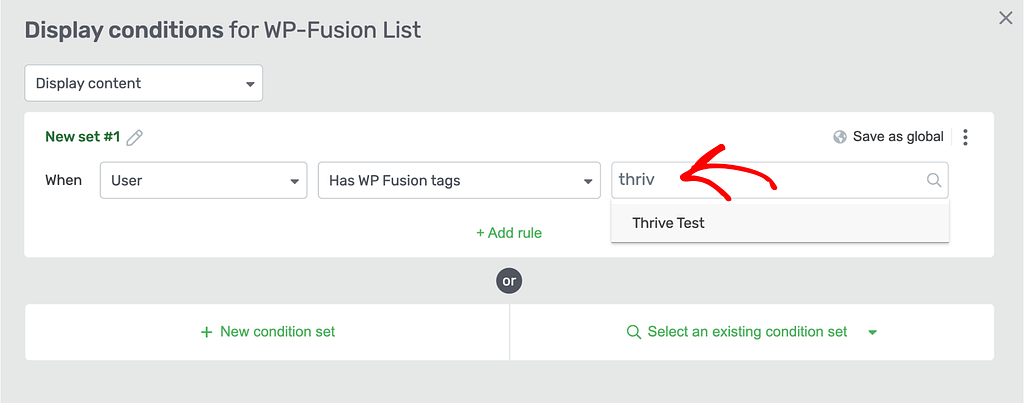1024x403 pixels.
Task: Create a New condition set
Action: pyautogui.click(x=267, y=332)
